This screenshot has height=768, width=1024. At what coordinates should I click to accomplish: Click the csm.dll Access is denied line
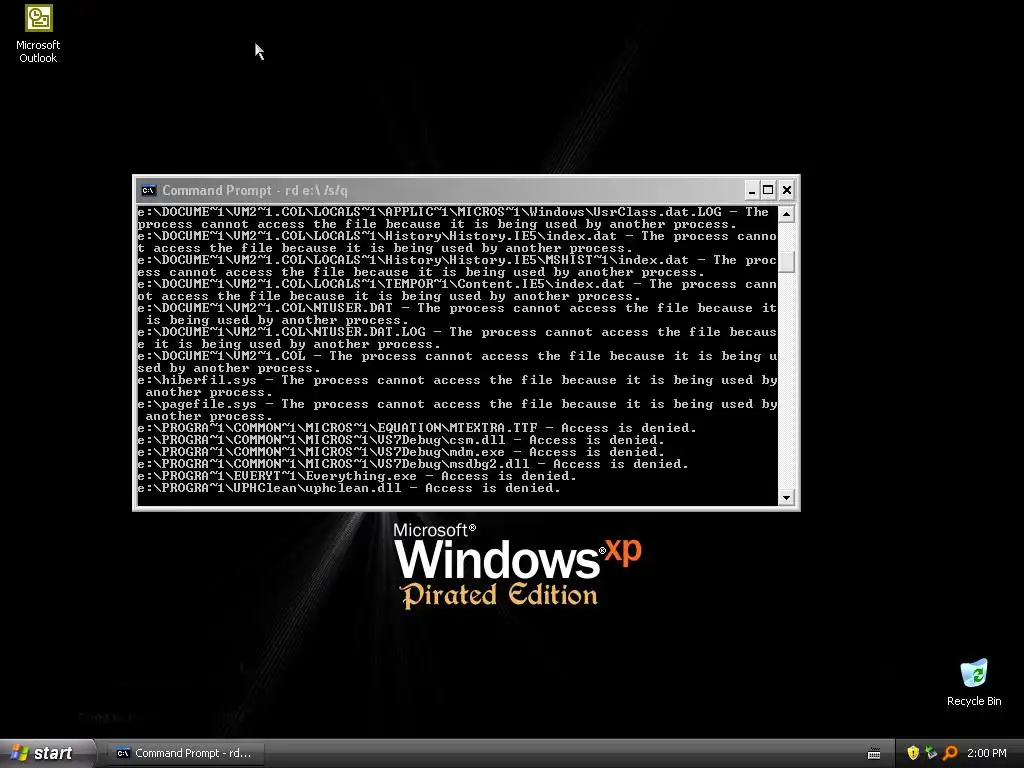pos(401,440)
